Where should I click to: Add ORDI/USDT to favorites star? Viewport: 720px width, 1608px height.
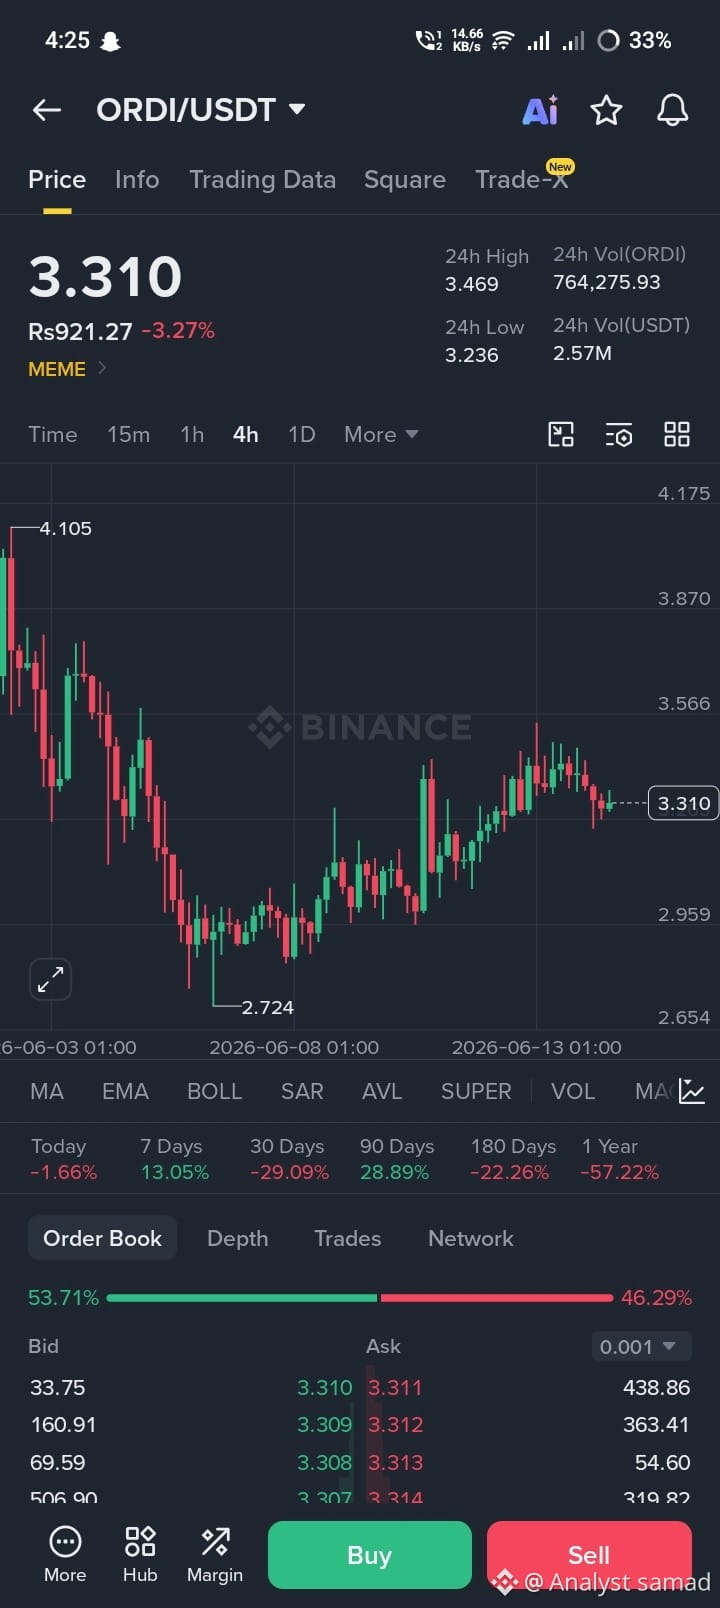coord(606,110)
